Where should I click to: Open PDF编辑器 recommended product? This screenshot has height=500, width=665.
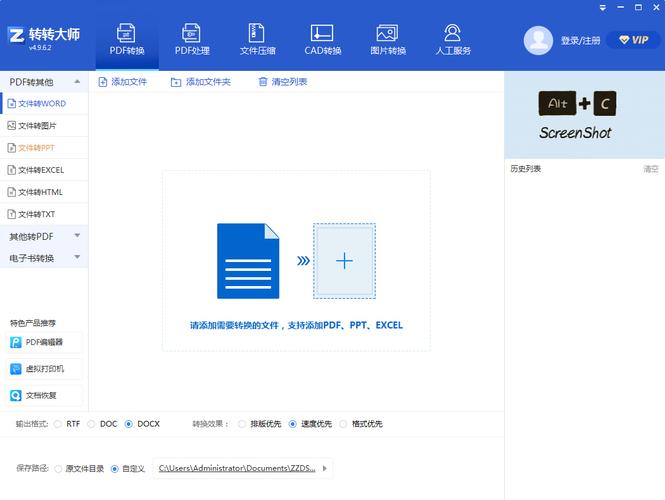[x=44, y=342]
